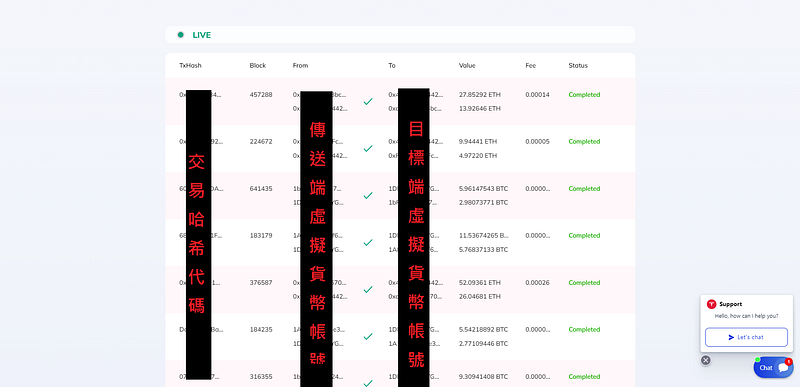Click the Fee column header
This screenshot has height=387, width=800.
[x=531, y=65]
